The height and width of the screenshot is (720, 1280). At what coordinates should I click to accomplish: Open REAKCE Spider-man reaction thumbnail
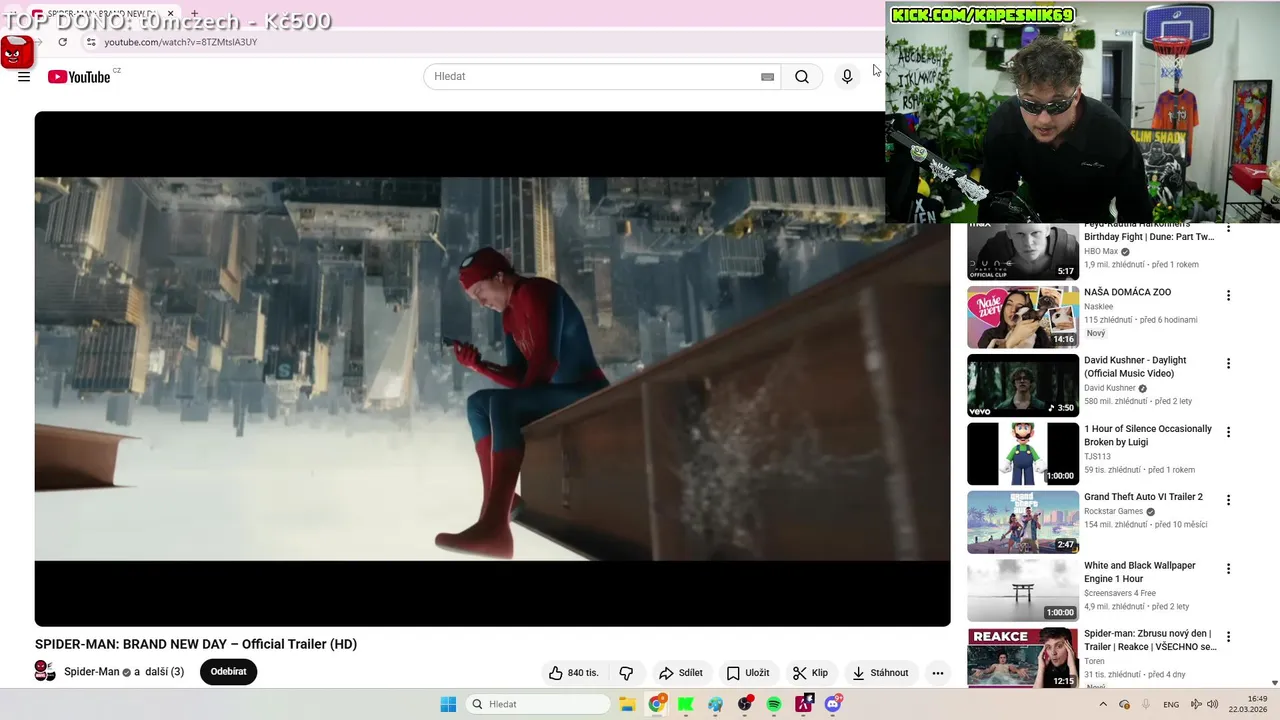[x=1023, y=657]
